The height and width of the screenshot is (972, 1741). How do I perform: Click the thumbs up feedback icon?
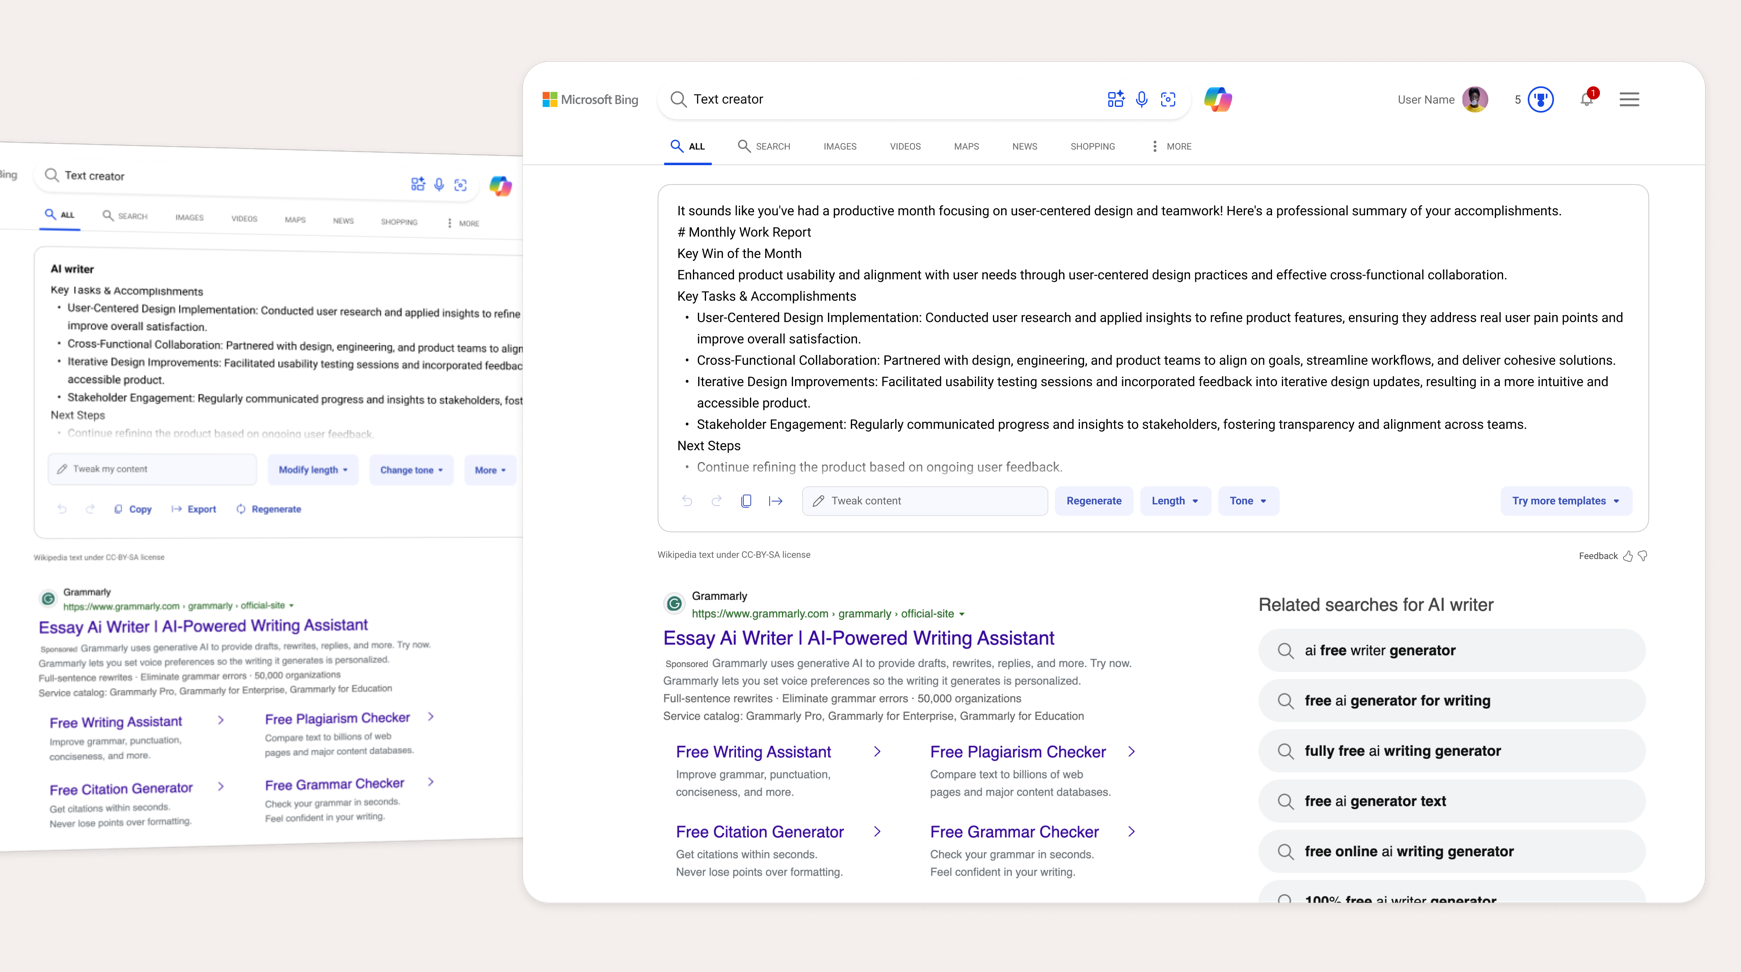coord(1628,556)
